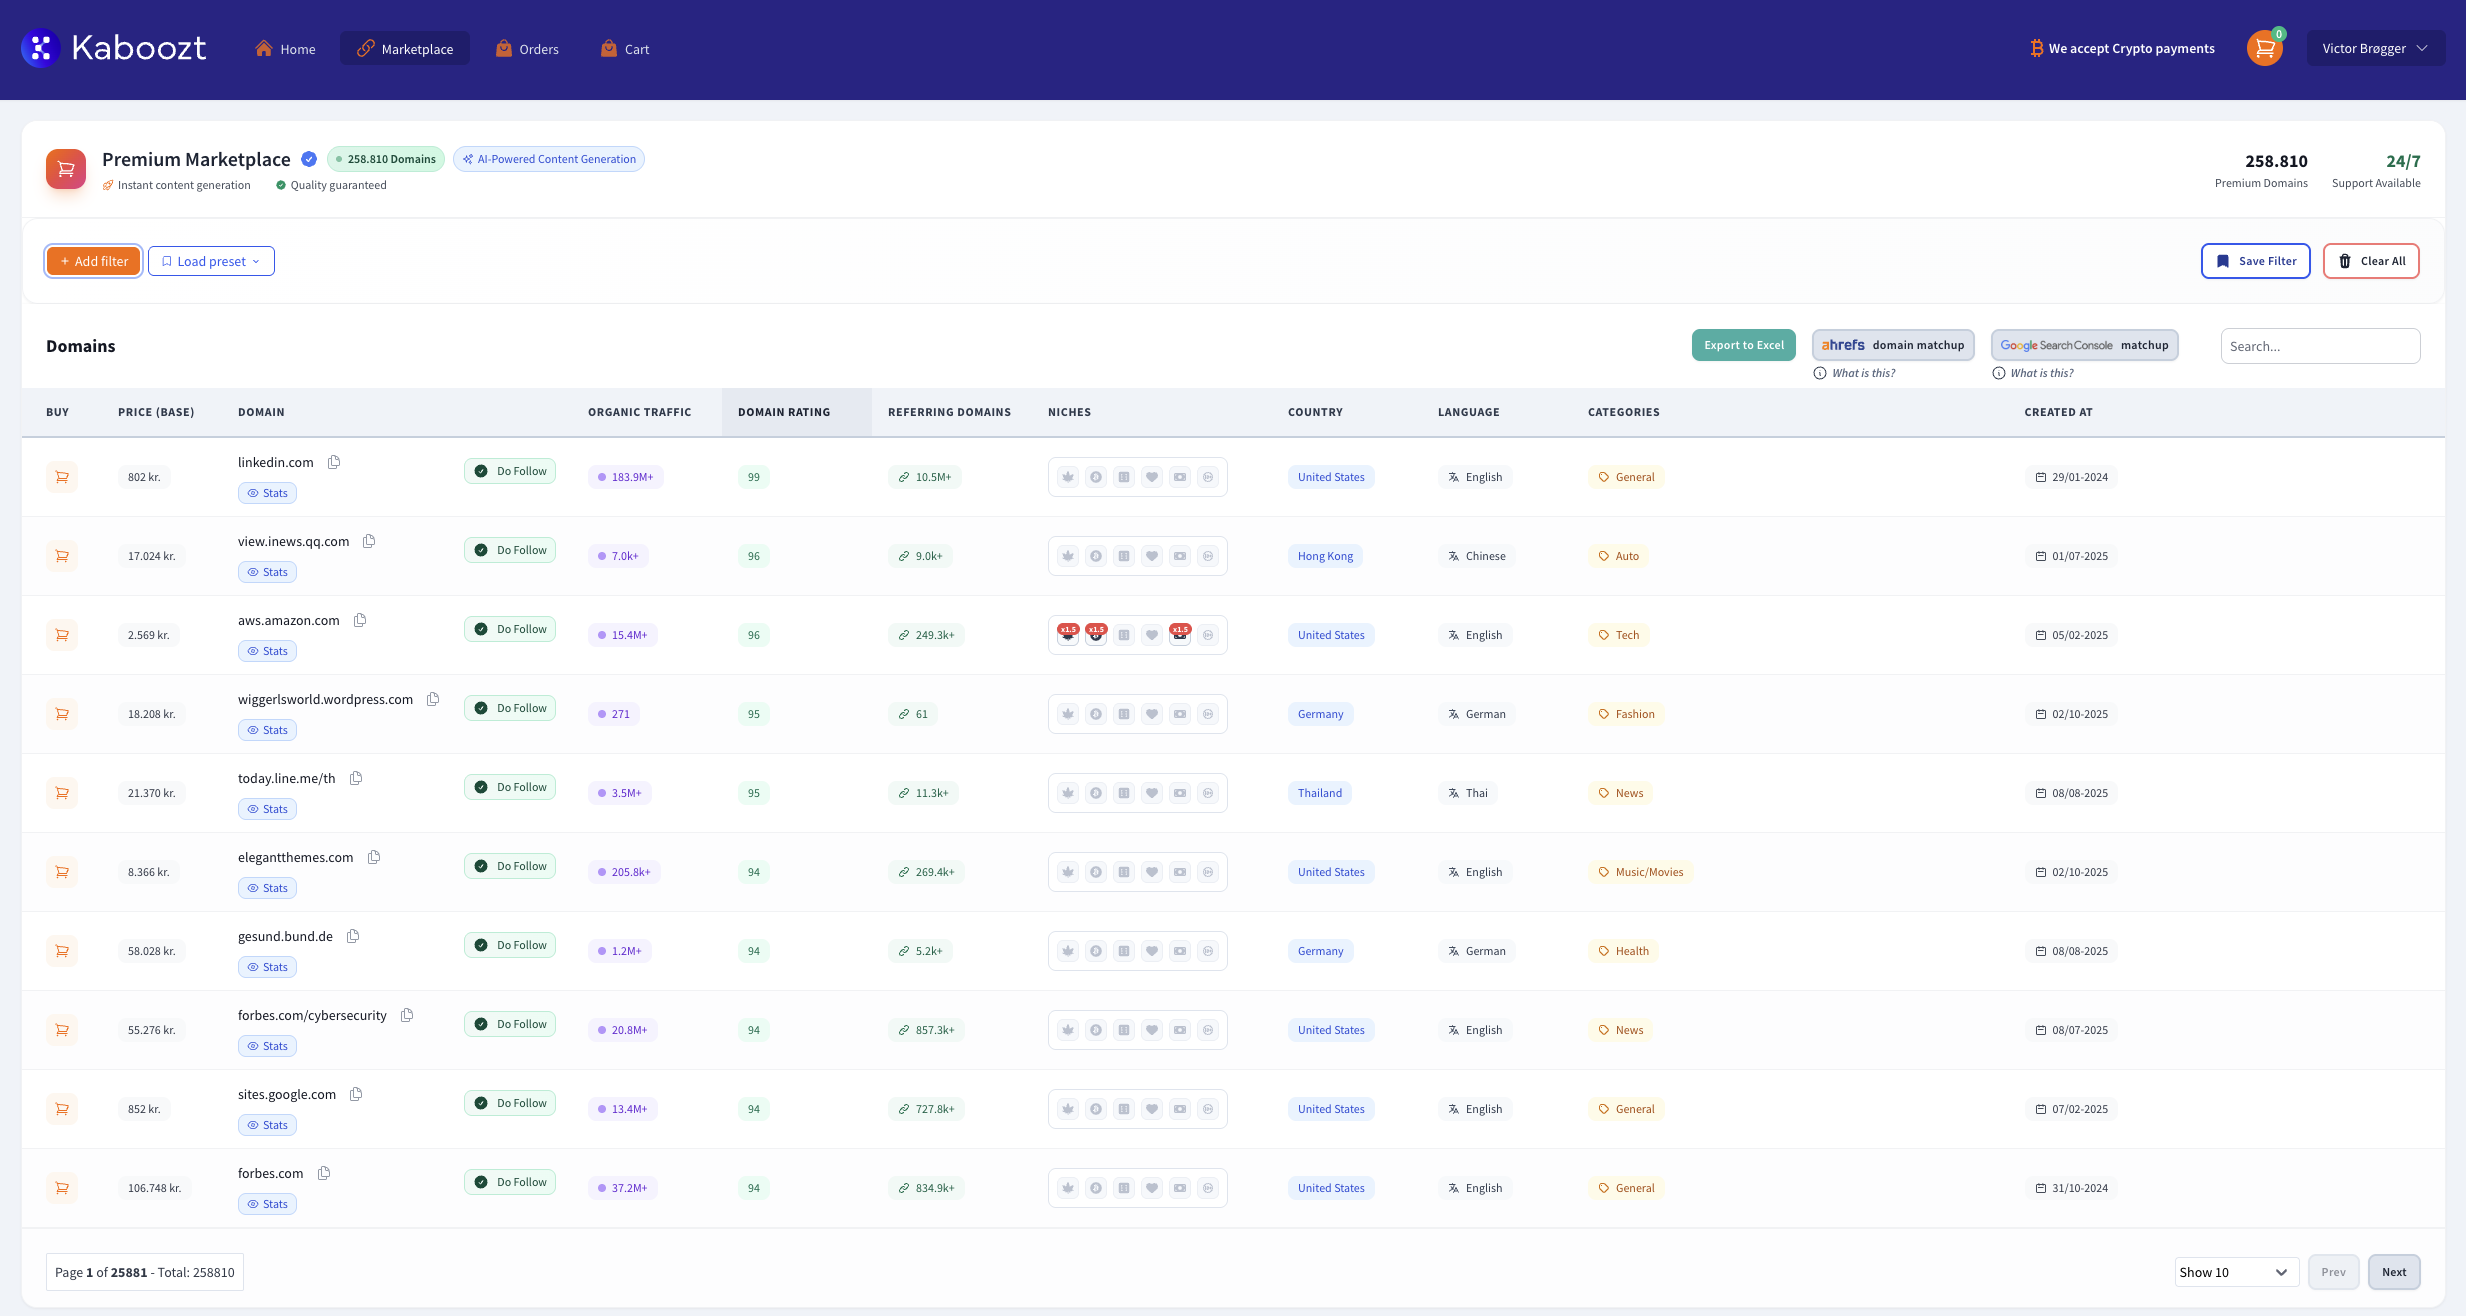The width and height of the screenshot is (2466, 1316).
Task: Click Clear All to remove filters
Action: pyautogui.click(x=2371, y=261)
